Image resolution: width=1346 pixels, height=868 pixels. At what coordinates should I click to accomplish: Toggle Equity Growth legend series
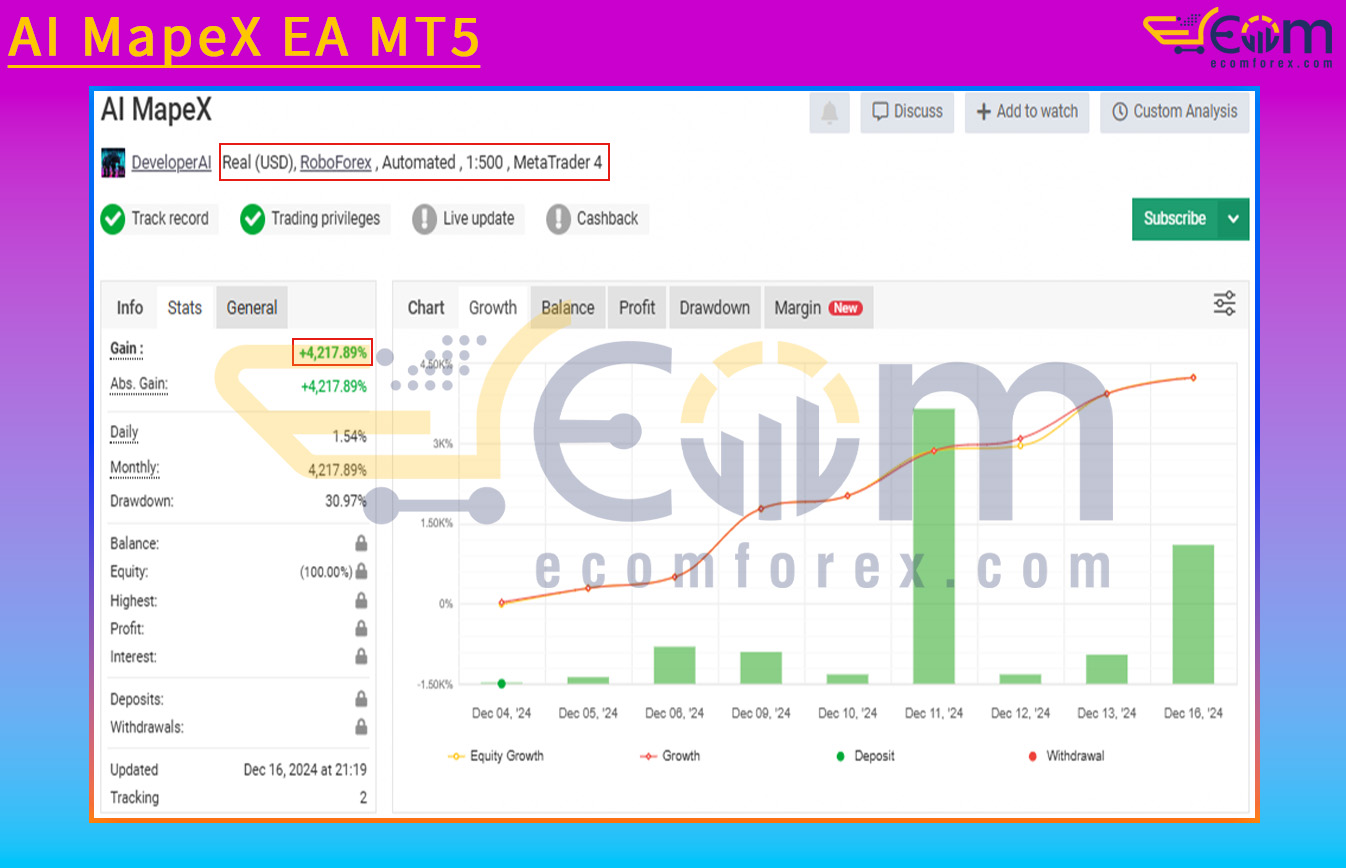[x=496, y=756]
